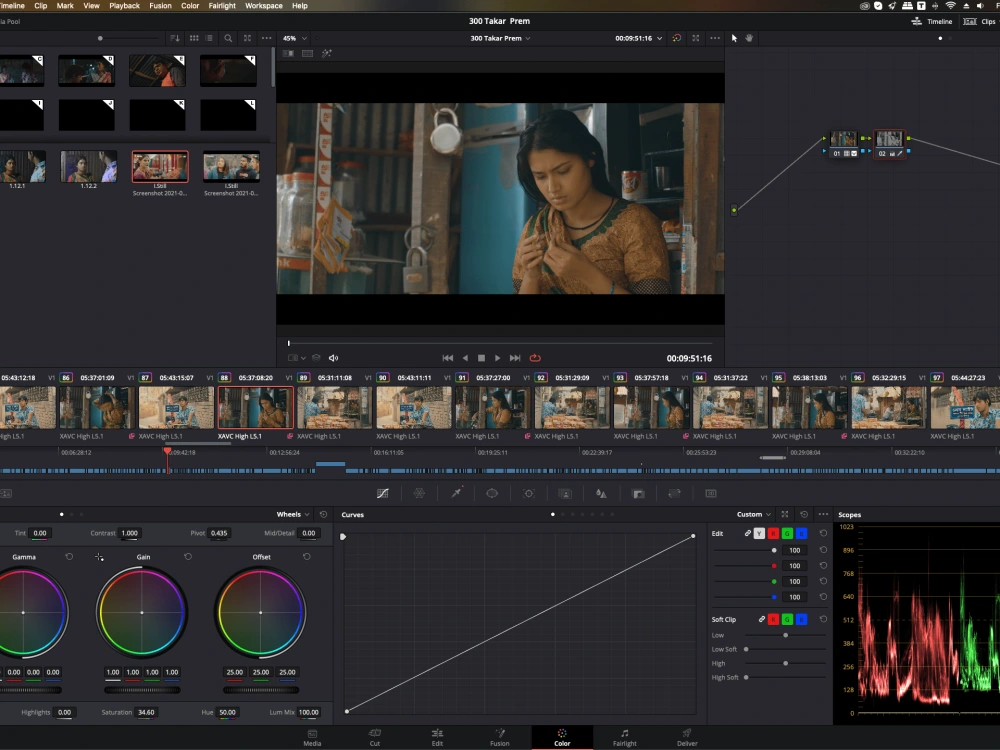Reset the Gain color wheel
Image resolution: width=1000 pixels, height=750 pixels.
[x=188, y=557]
